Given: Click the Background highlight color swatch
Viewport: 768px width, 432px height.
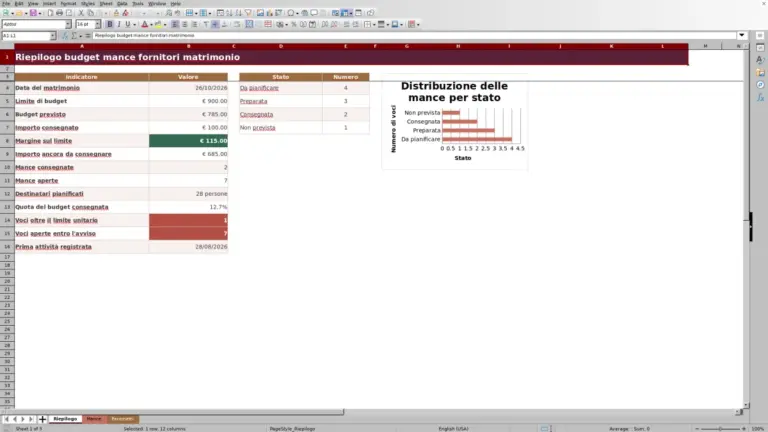Looking at the screenshot, I should 158,24.
